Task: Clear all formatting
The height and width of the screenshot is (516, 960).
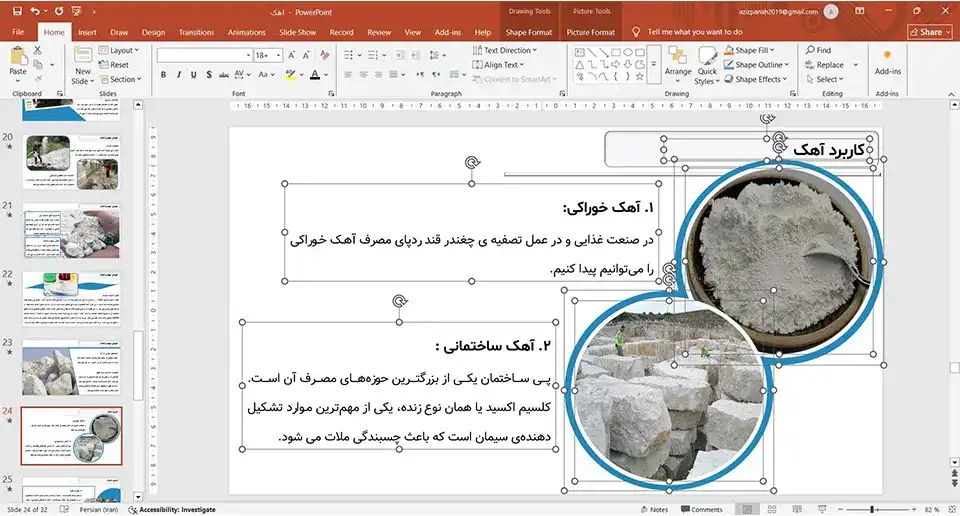Action: click(325, 55)
